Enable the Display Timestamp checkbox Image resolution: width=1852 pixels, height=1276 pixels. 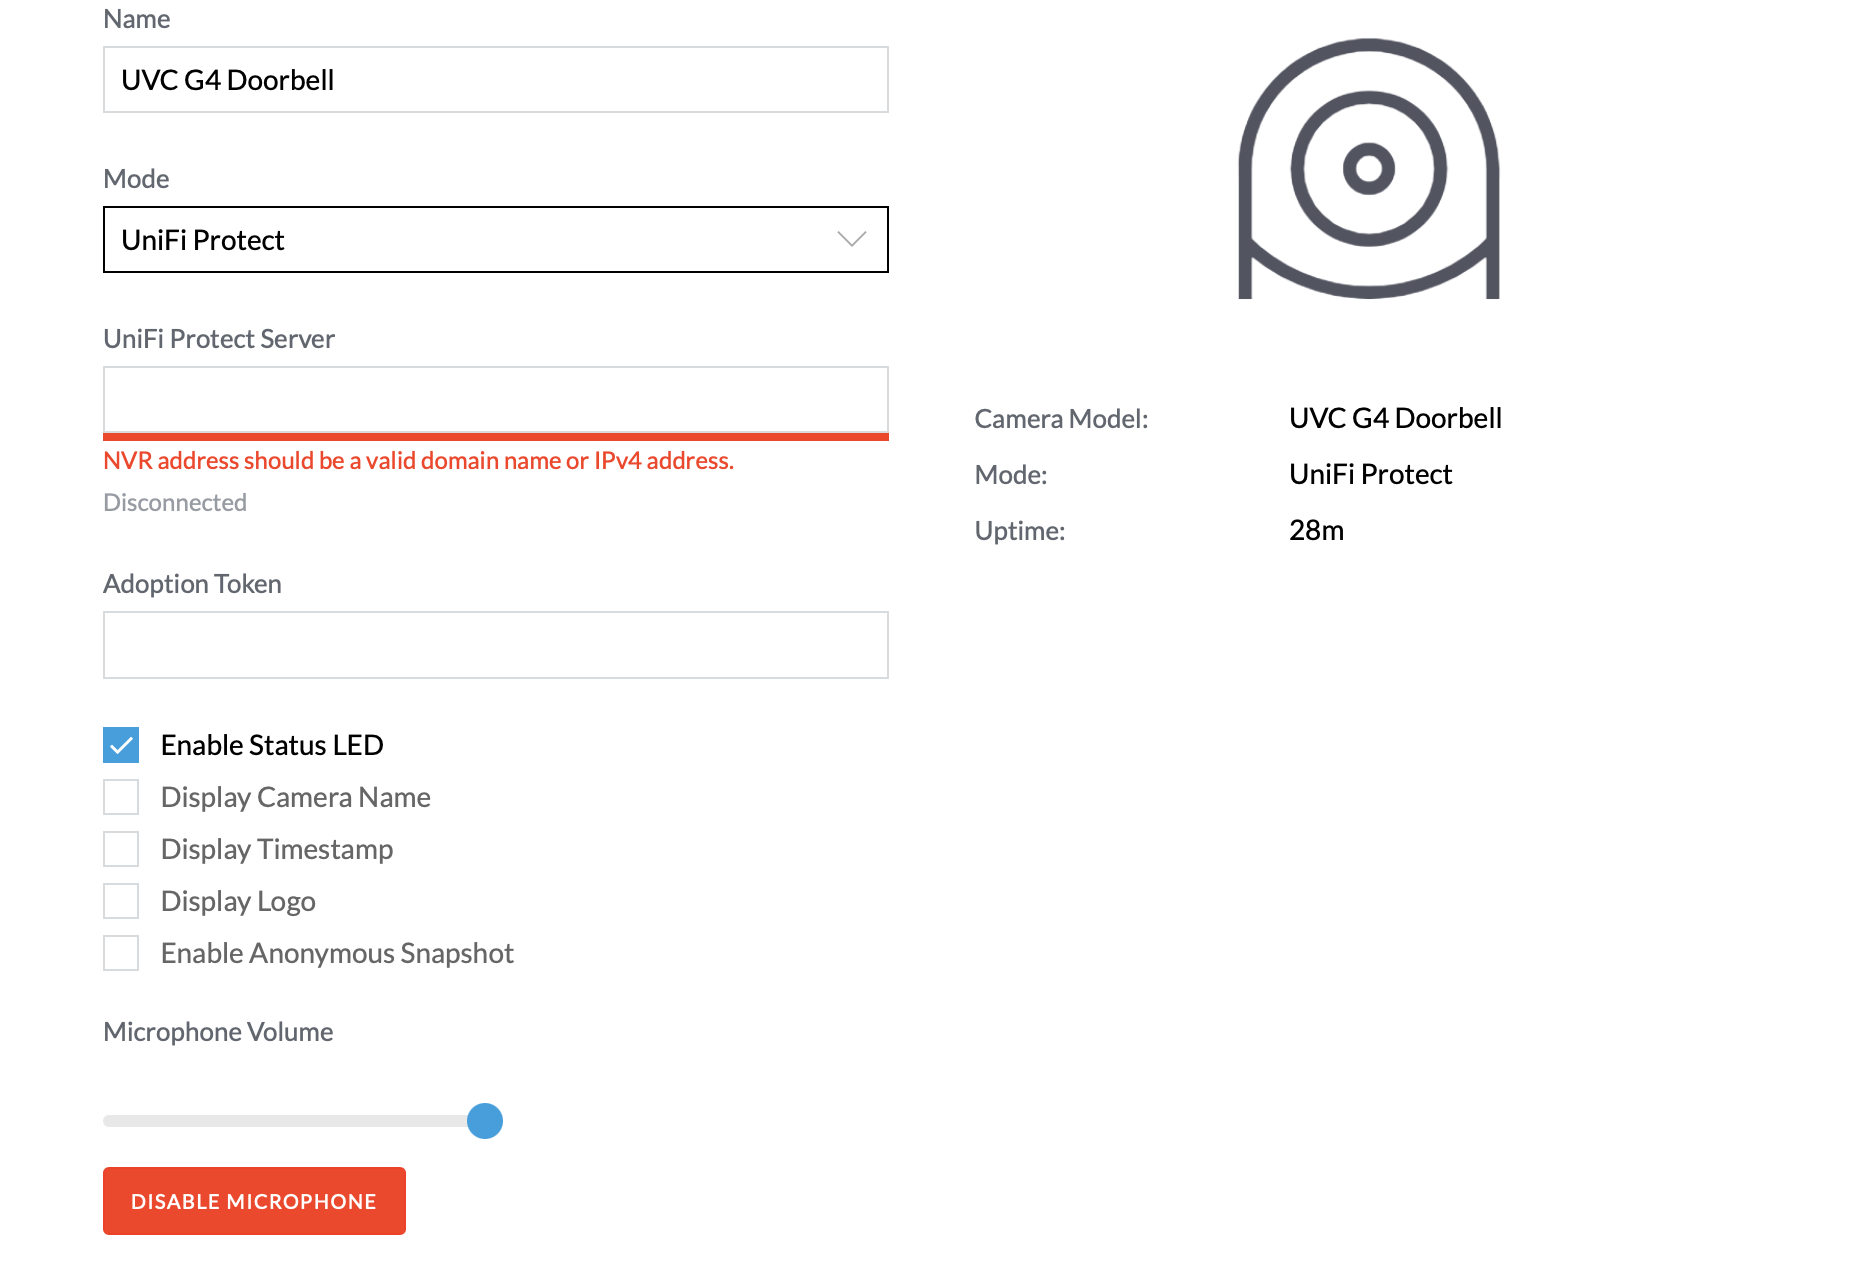click(x=121, y=849)
